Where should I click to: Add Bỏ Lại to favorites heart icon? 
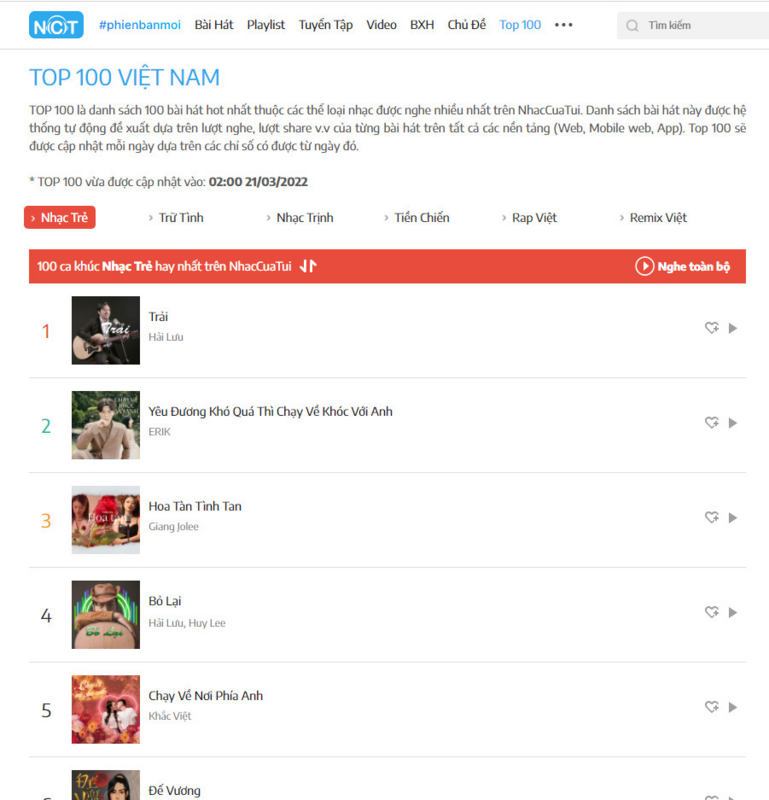712,612
